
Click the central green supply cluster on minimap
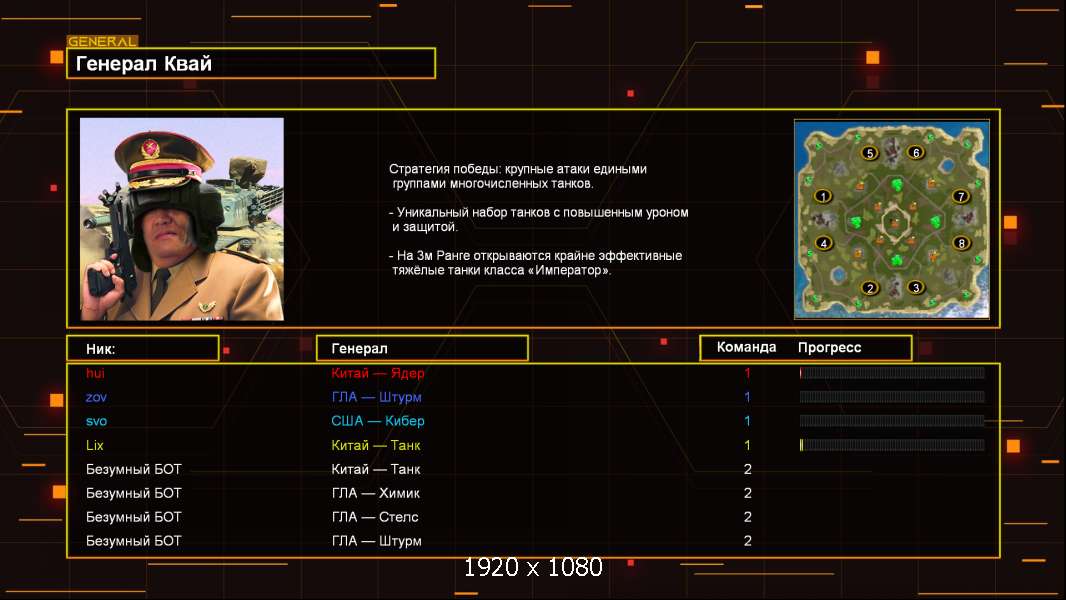[x=892, y=221]
